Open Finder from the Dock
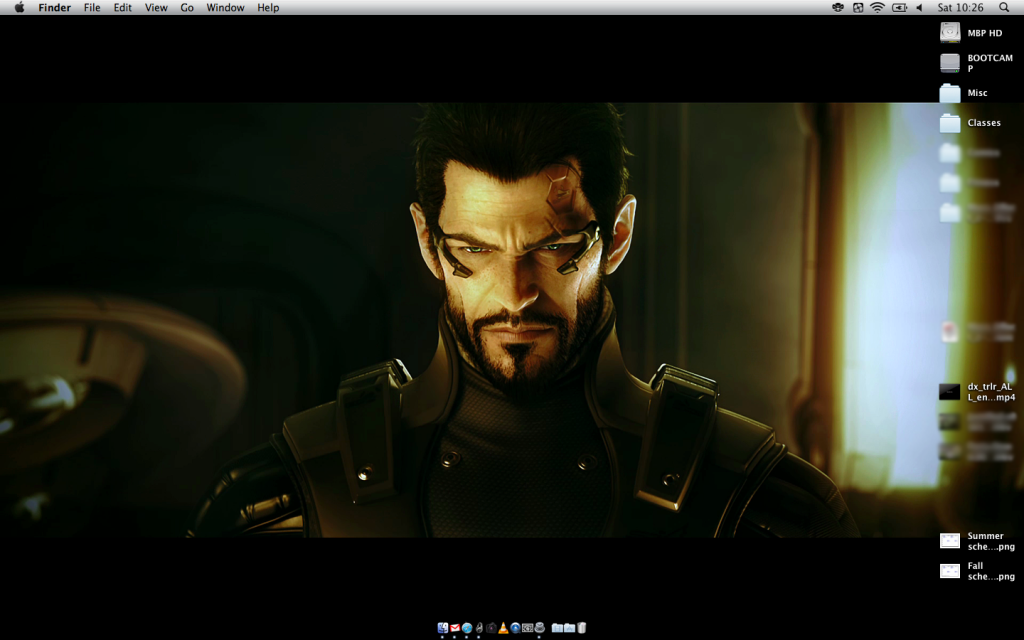 point(443,628)
